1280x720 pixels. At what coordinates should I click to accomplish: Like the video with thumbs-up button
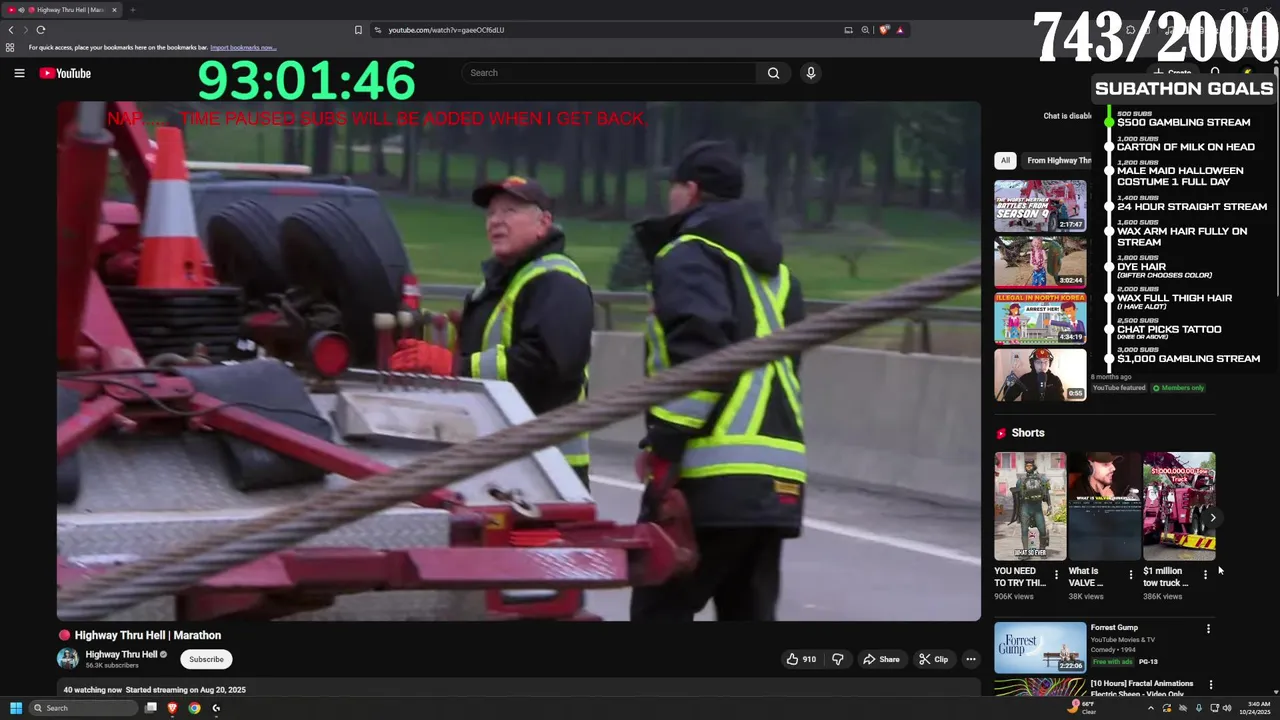(x=802, y=659)
